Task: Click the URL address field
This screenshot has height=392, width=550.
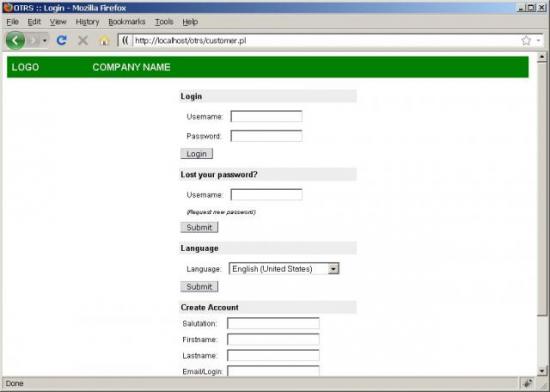Action: coord(326,41)
